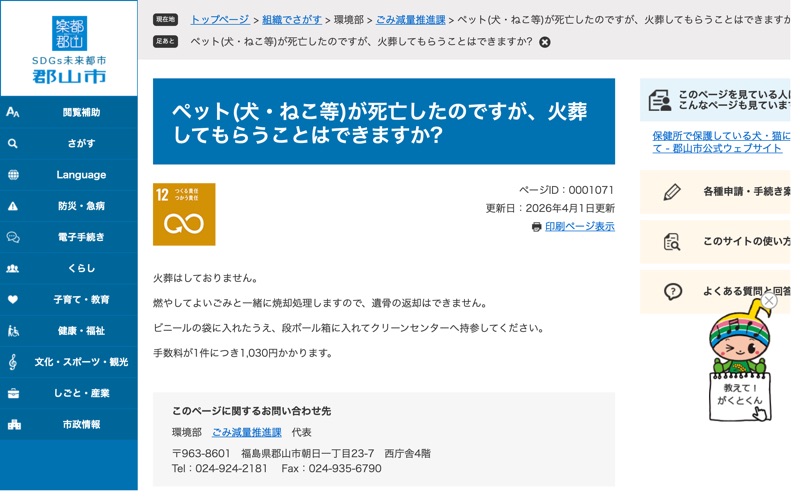
Task: Remove the 足あと history entry with X icon
Action: [545, 42]
